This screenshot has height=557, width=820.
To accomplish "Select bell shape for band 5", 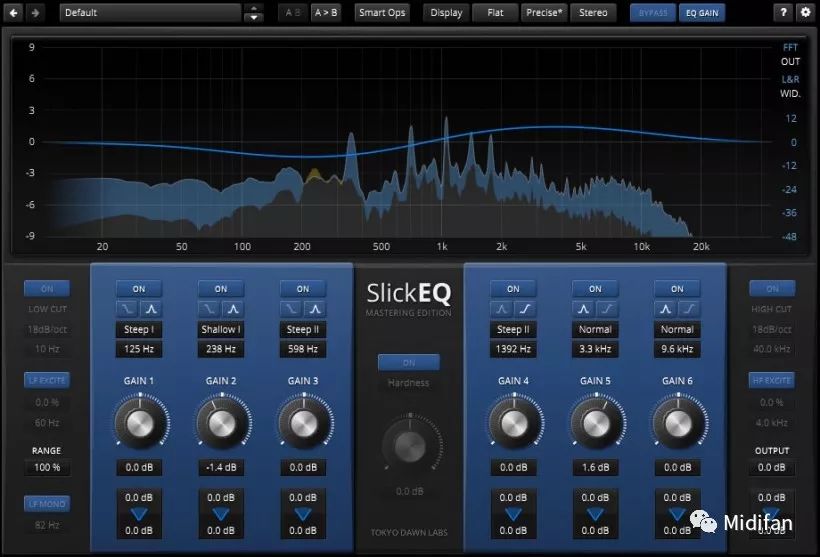I will click(584, 309).
